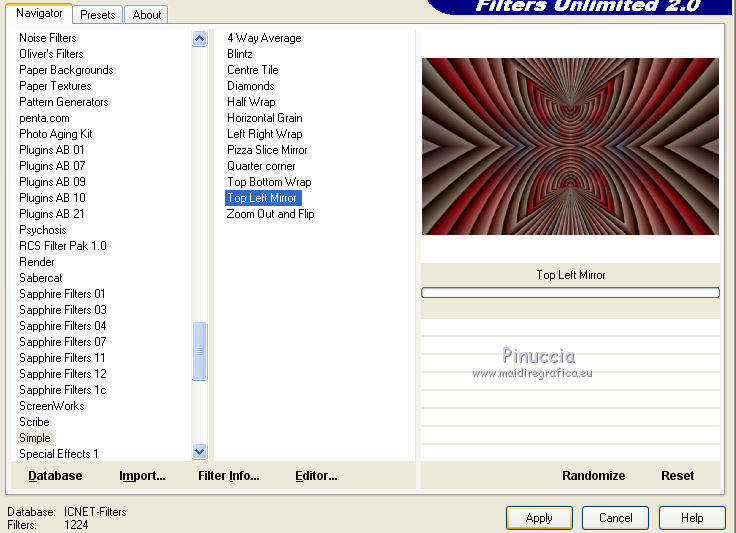The image size is (736, 533).
Task: Click the filter preview image
Action: pyautogui.click(x=570, y=146)
